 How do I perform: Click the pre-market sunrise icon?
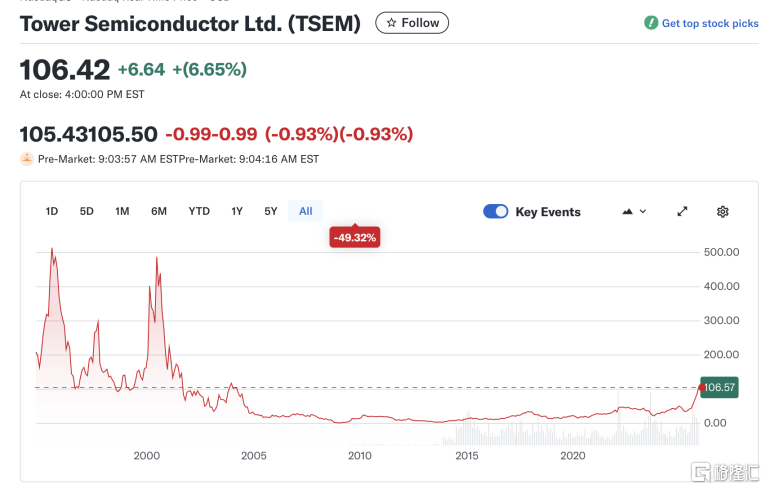click(x=27, y=158)
